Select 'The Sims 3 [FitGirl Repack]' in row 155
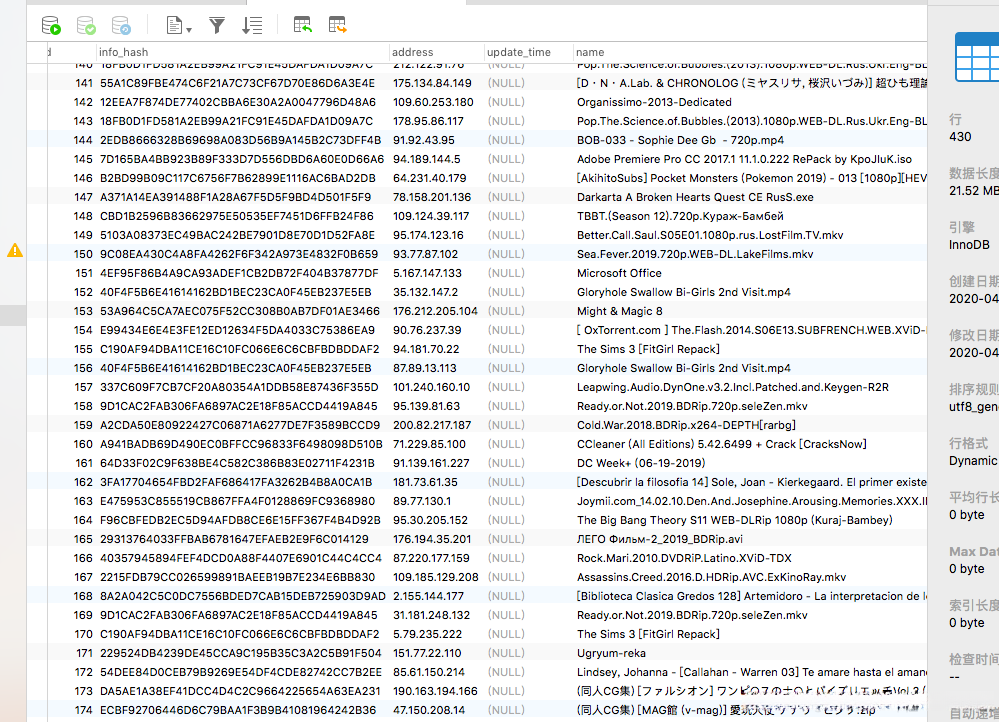This screenshot has width=999, height=722. point(648,349)
